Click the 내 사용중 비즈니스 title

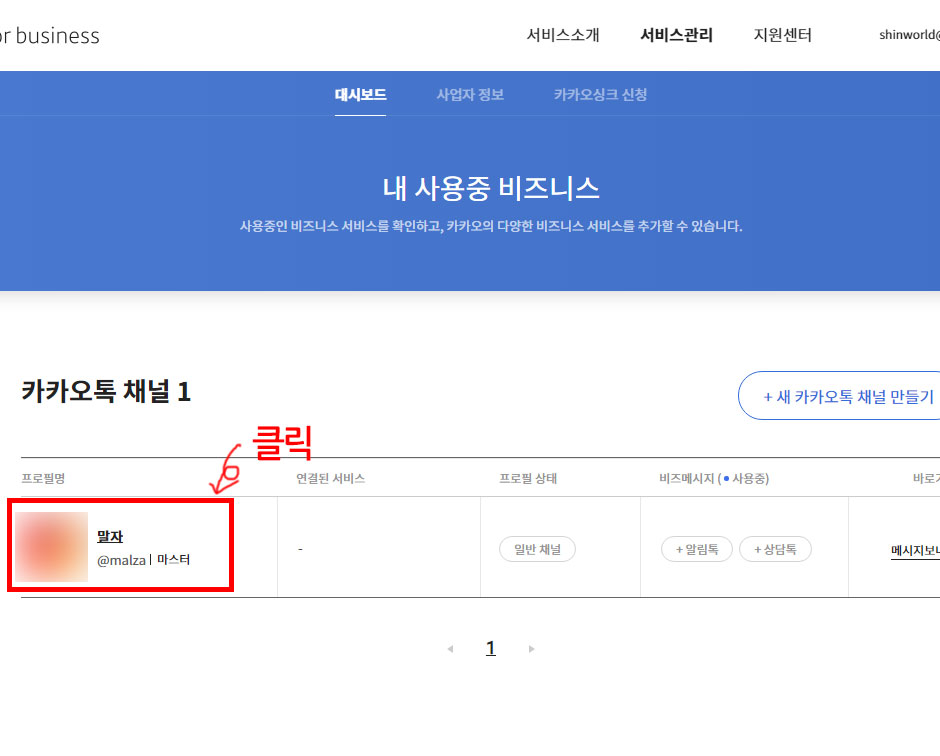pyautogui.click(x=491, y=188)
